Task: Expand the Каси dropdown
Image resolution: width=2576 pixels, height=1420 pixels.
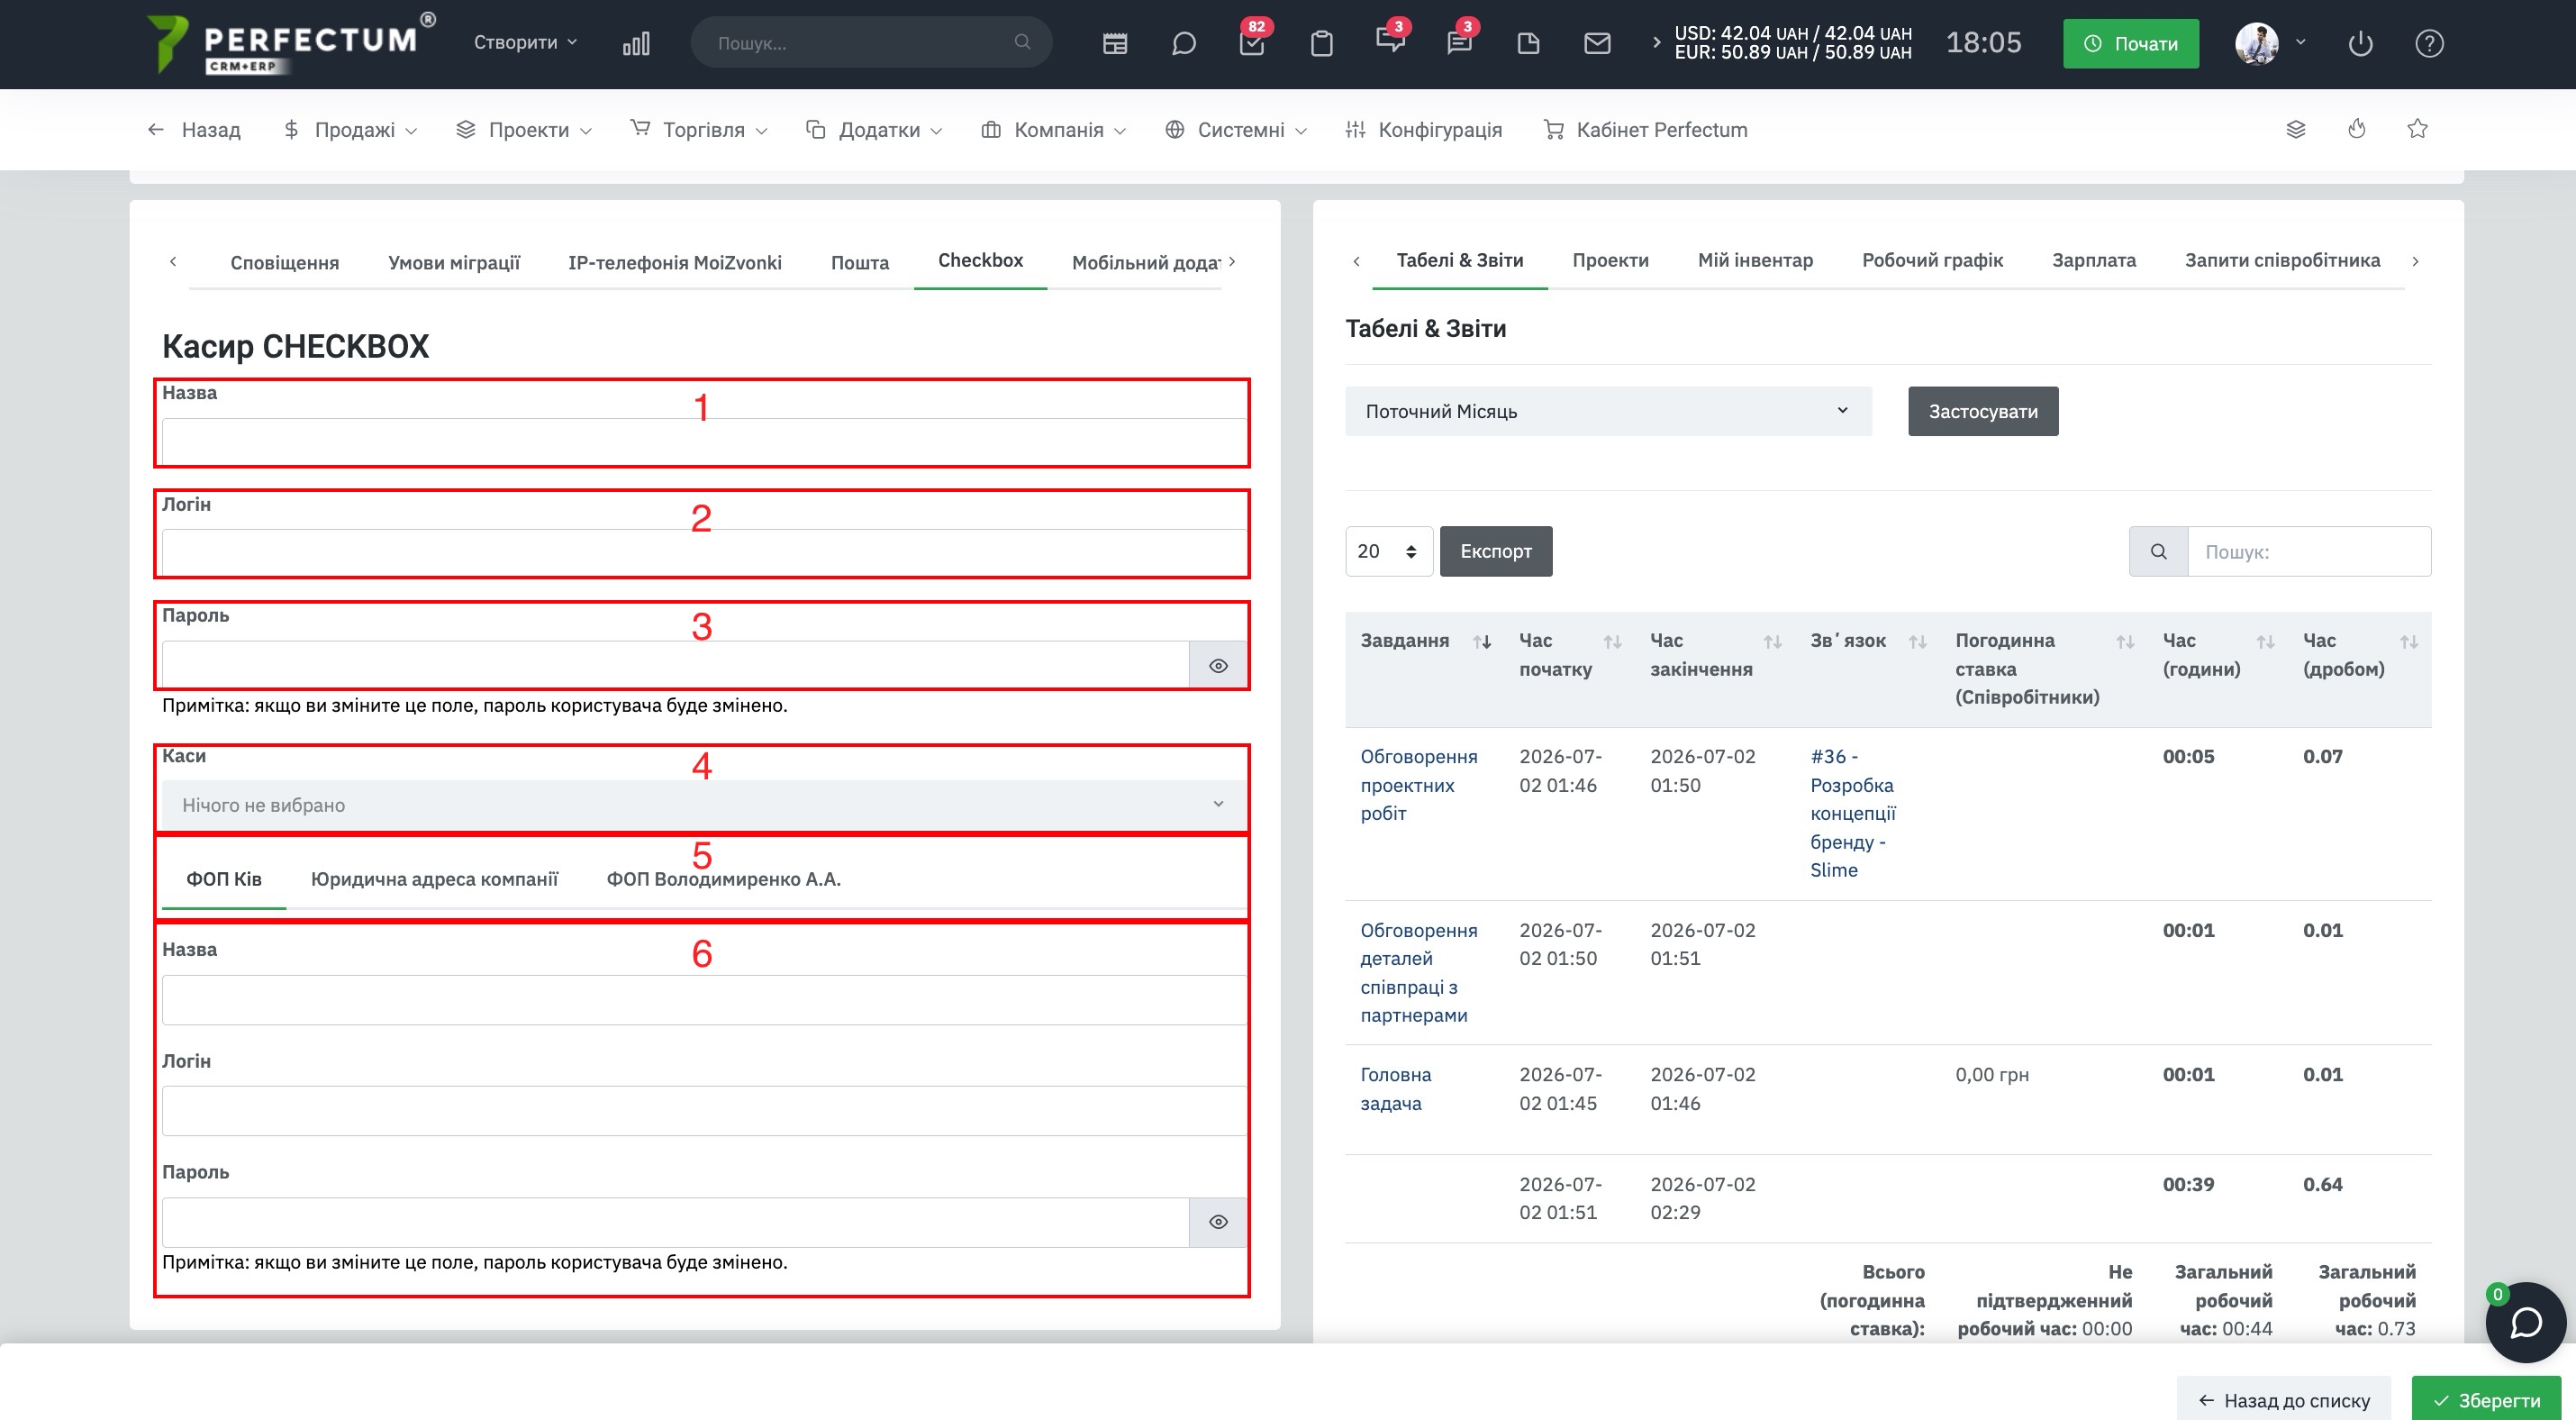Action: pos(704,805)
